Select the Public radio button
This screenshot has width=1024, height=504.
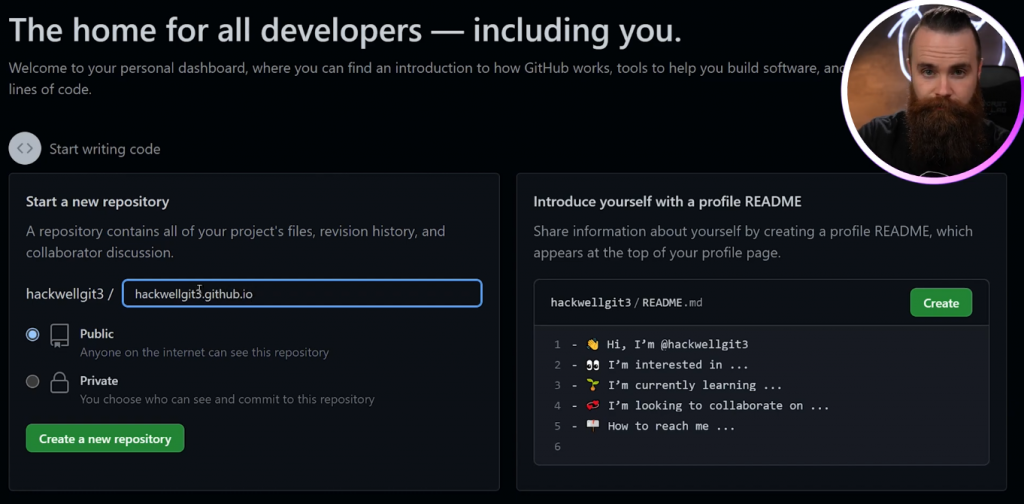coord(33,334)
